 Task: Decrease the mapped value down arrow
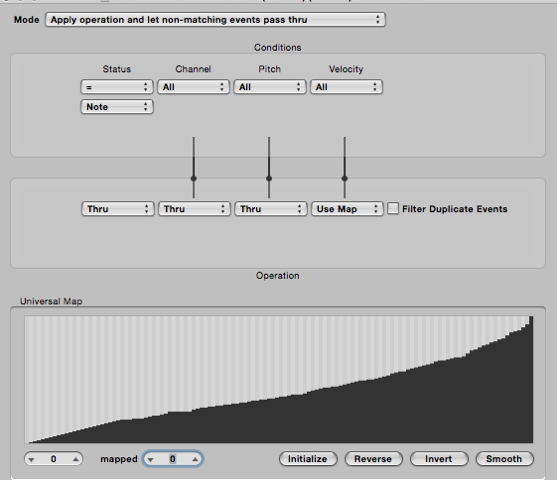pos(151,459)
